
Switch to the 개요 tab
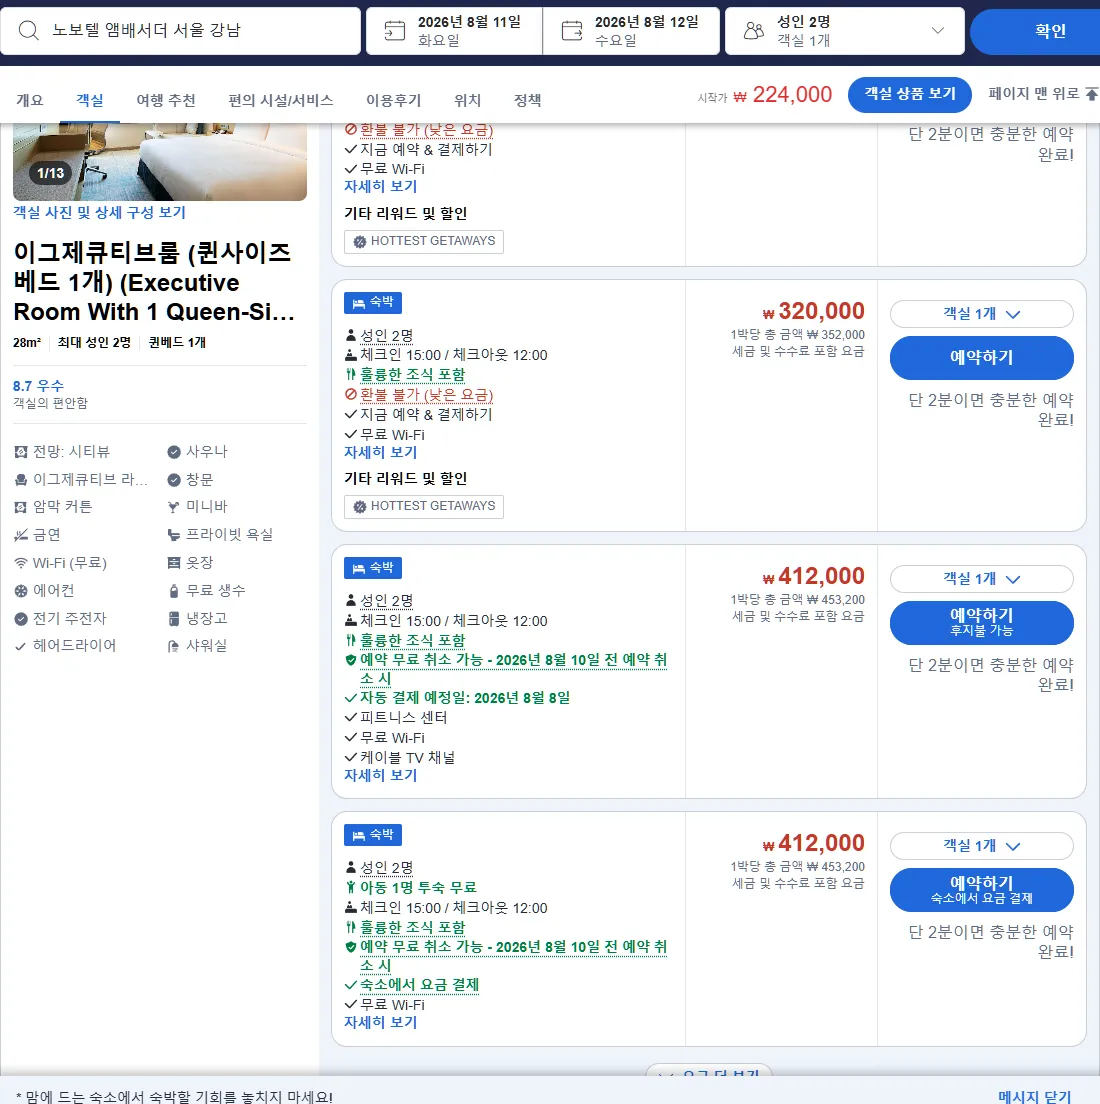(x=30, y=101)
